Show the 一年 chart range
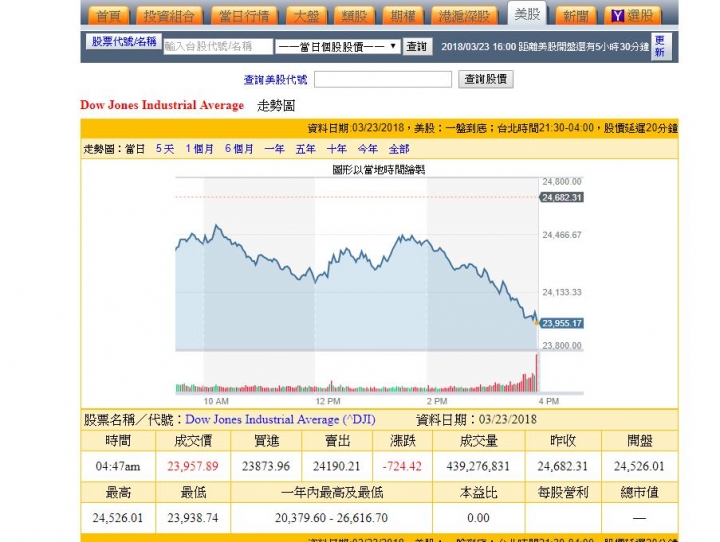The image size is (720, 542). (x=274, y=149)
